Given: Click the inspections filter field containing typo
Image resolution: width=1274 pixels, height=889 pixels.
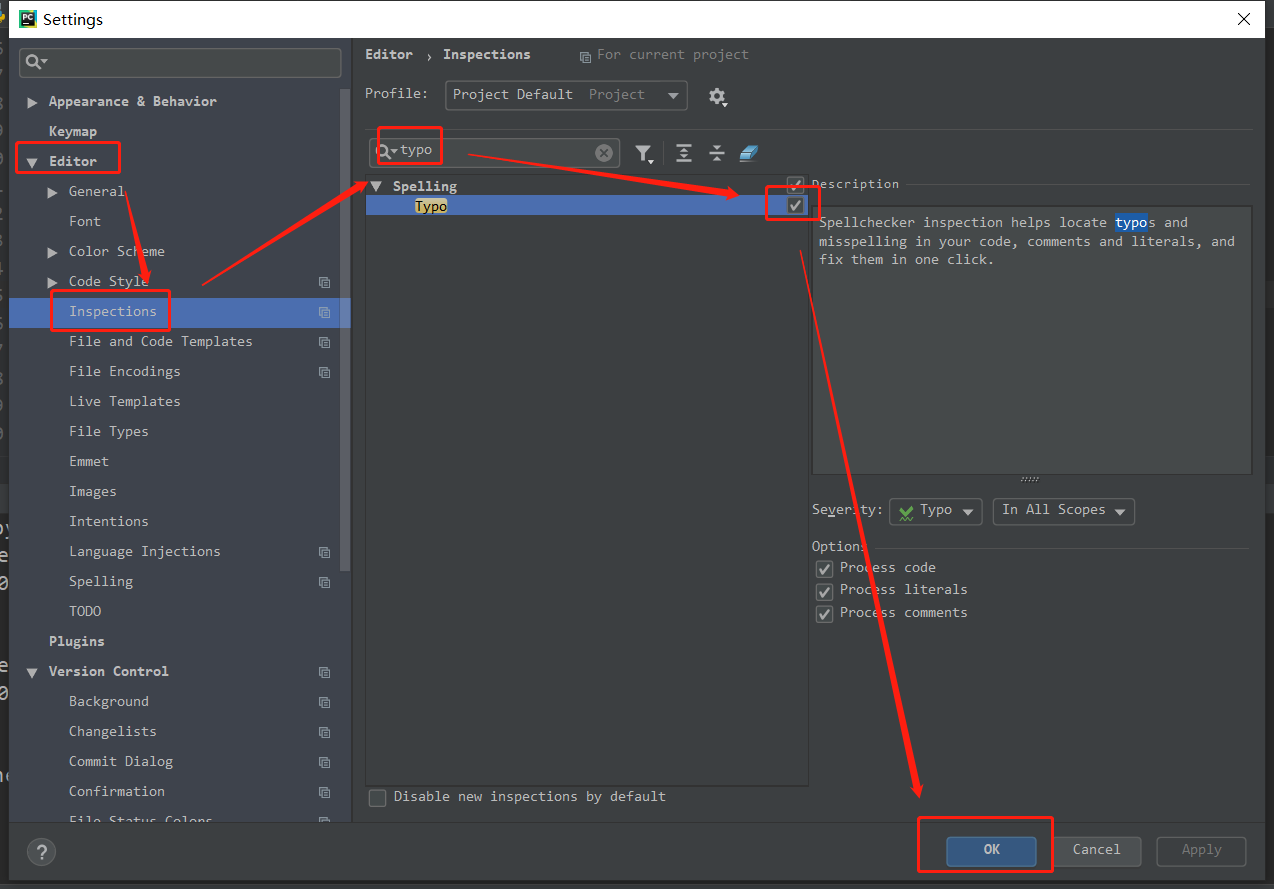Looking at the screenshot, I should (494, 152).
